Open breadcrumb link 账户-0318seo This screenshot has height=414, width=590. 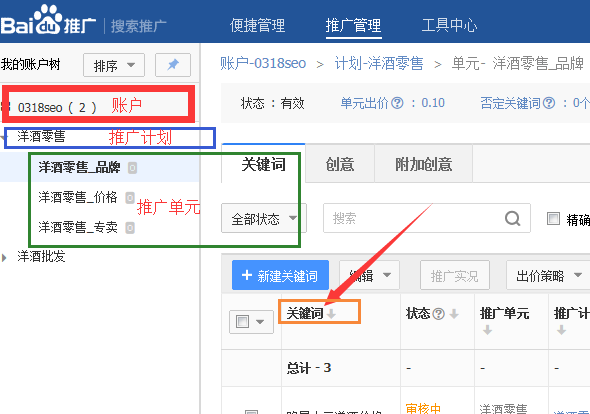coord(263,63)
